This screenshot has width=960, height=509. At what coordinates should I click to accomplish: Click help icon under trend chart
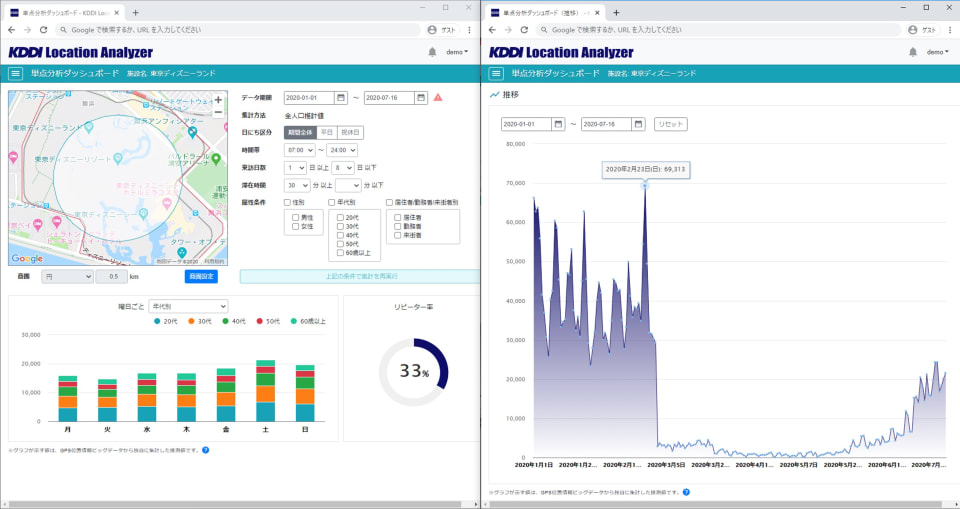[x=686, y=492]
